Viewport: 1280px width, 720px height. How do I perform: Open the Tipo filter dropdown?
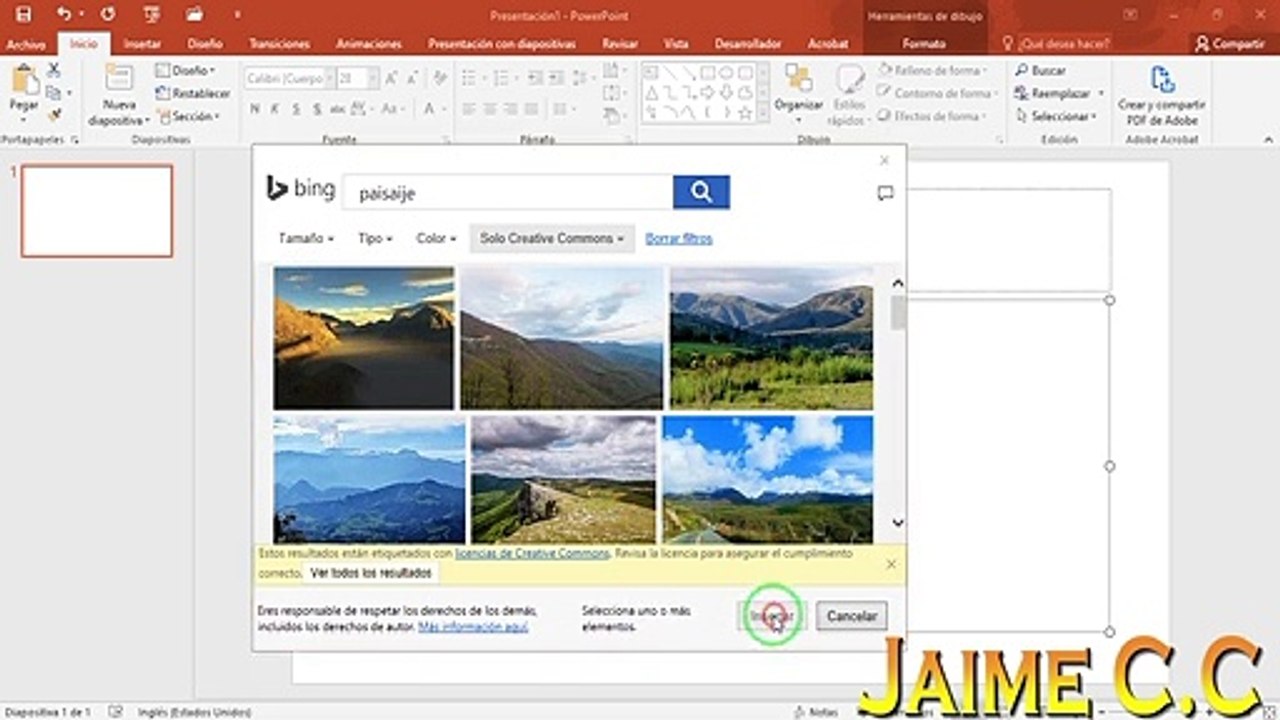click(375, 238)
